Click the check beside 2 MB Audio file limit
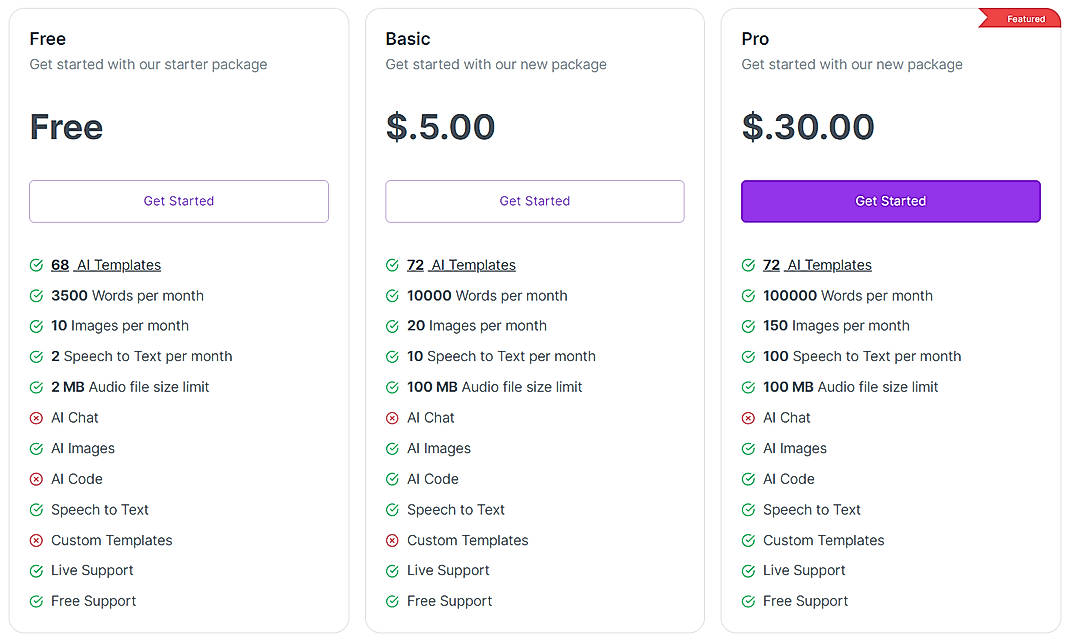Screen dimensions: 1070x642 pyautogui.click(x=35, y=387)
